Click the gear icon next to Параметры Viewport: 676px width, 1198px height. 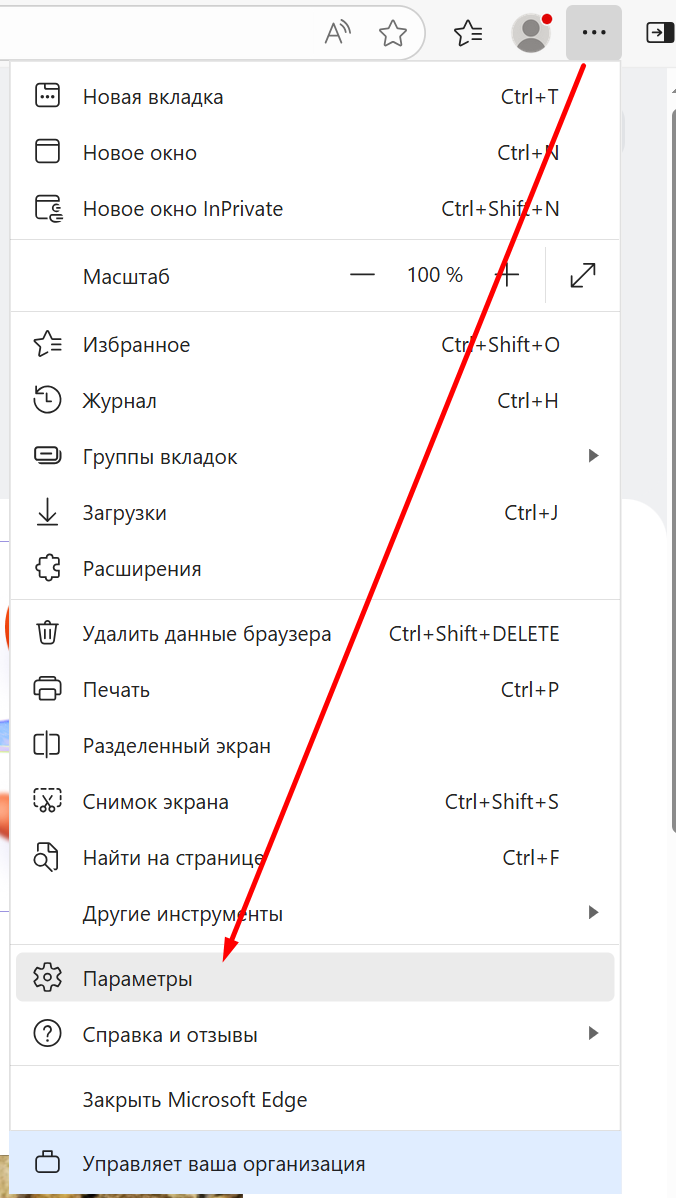[x=47, y=978]
